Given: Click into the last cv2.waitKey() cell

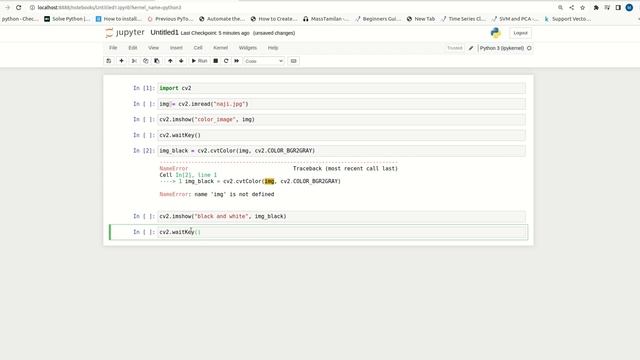Looking at the screenshot, I should [342, 232].
